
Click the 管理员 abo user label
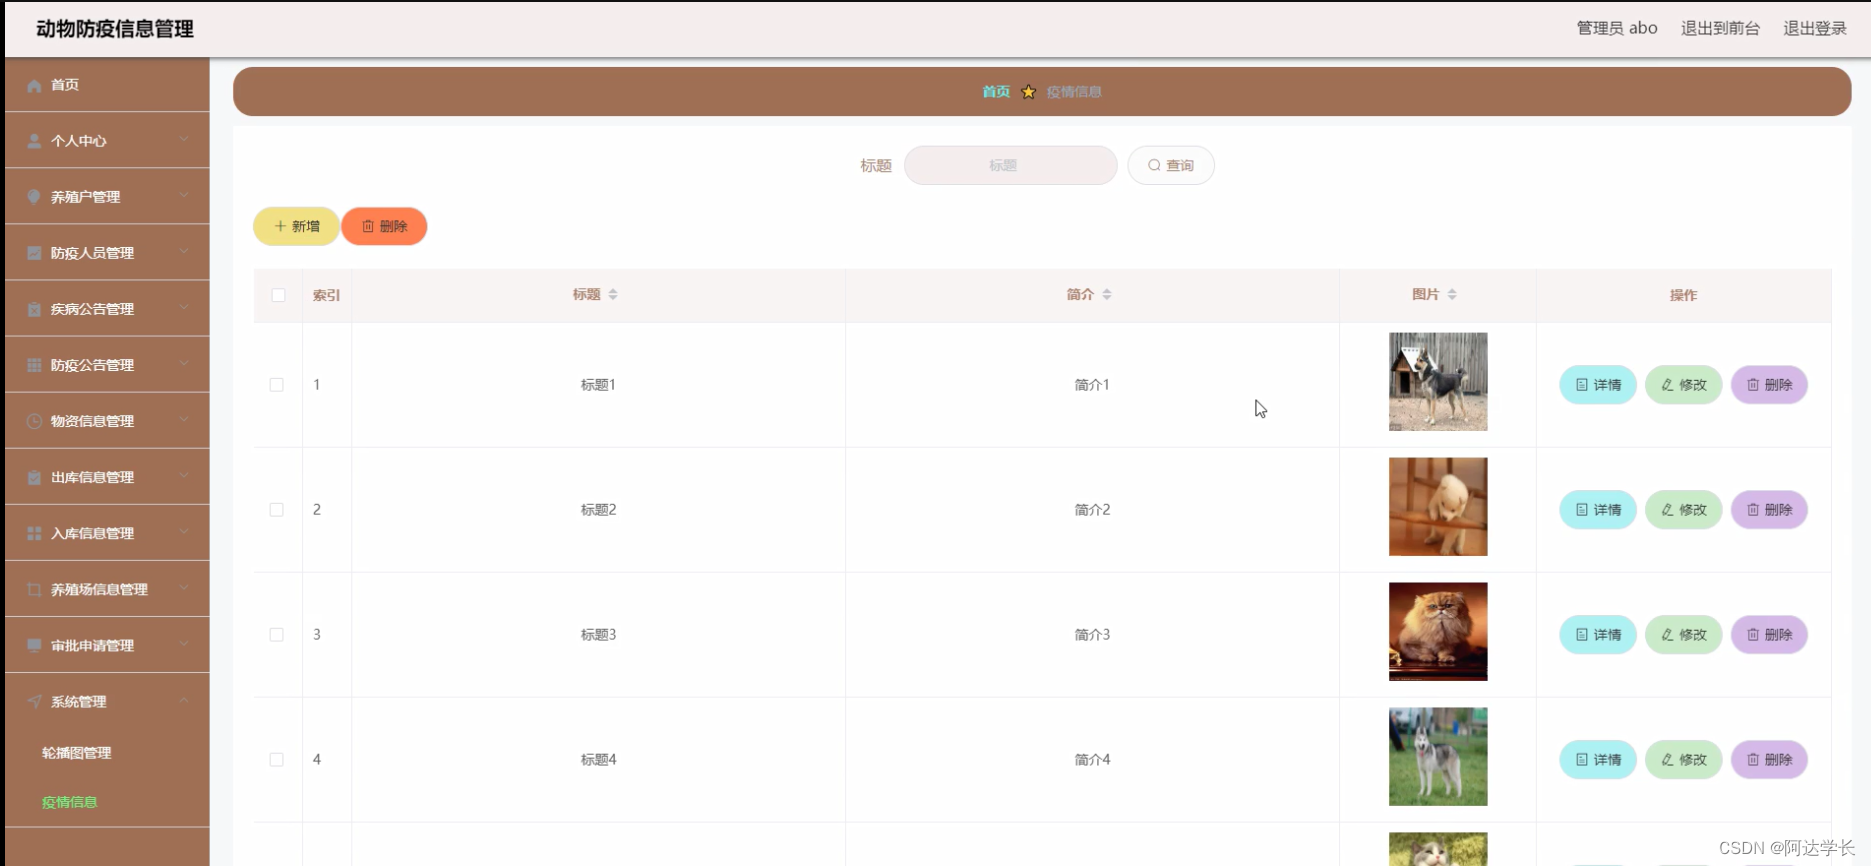point(1617,28)
